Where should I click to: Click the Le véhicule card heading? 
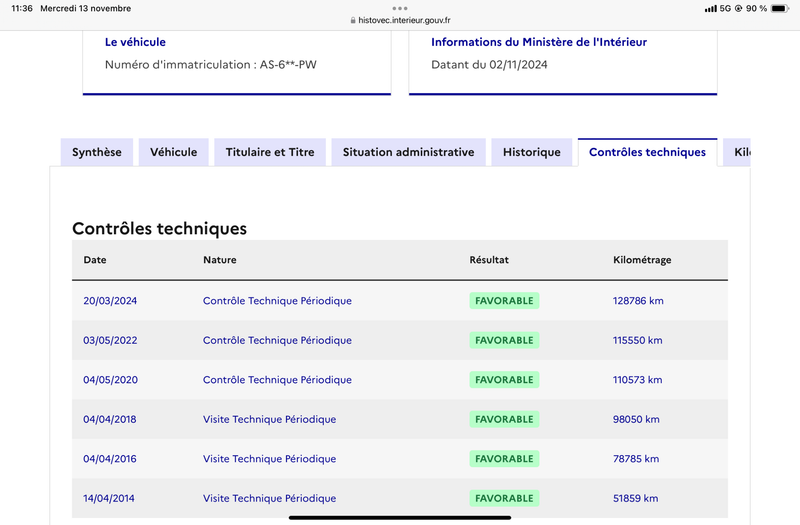tap(135, 42)
